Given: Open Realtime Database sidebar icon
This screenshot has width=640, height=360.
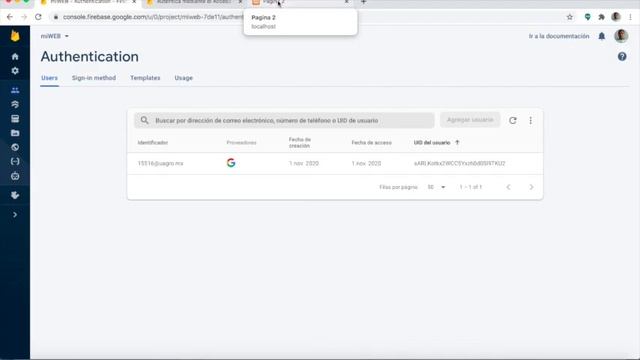Looking at the screenshot, I should click(15, 119).
